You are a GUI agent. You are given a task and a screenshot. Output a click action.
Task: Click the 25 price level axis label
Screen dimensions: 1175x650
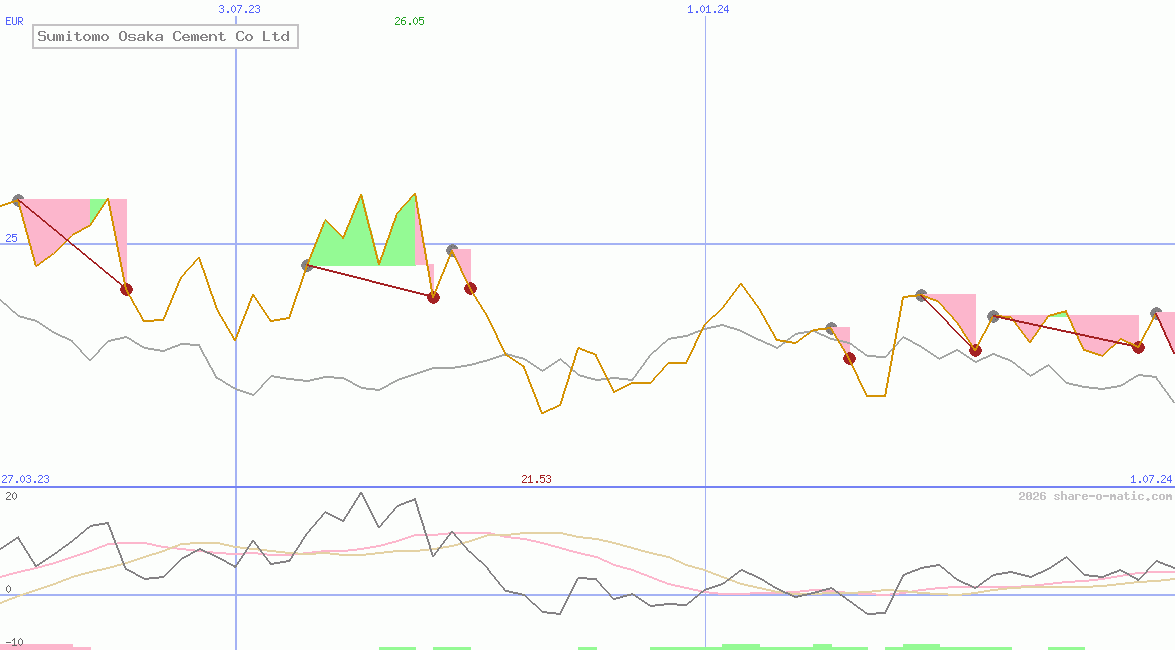(11, 238)
